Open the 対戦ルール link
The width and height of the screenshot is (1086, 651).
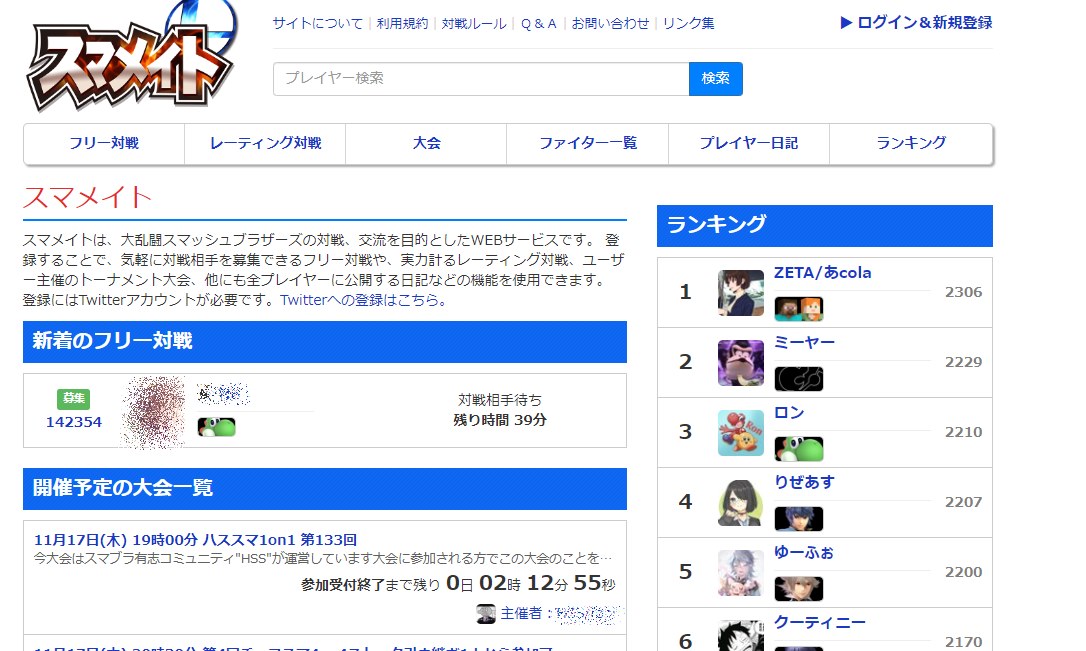474,24
